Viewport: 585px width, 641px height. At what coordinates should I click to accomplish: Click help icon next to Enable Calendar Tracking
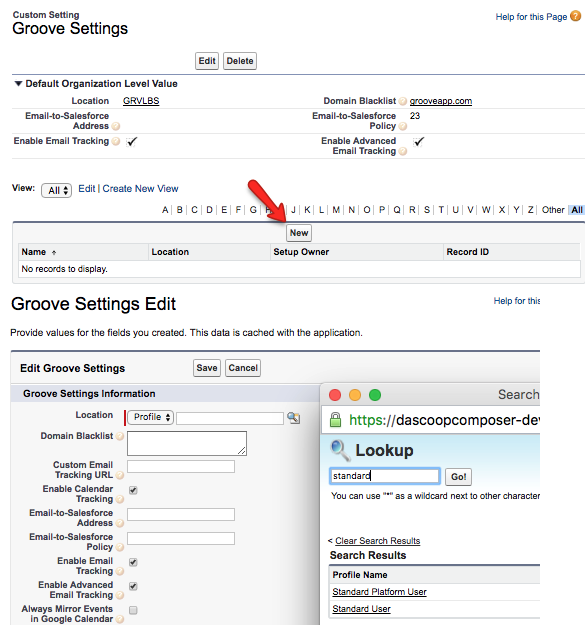tap(119, 499)
